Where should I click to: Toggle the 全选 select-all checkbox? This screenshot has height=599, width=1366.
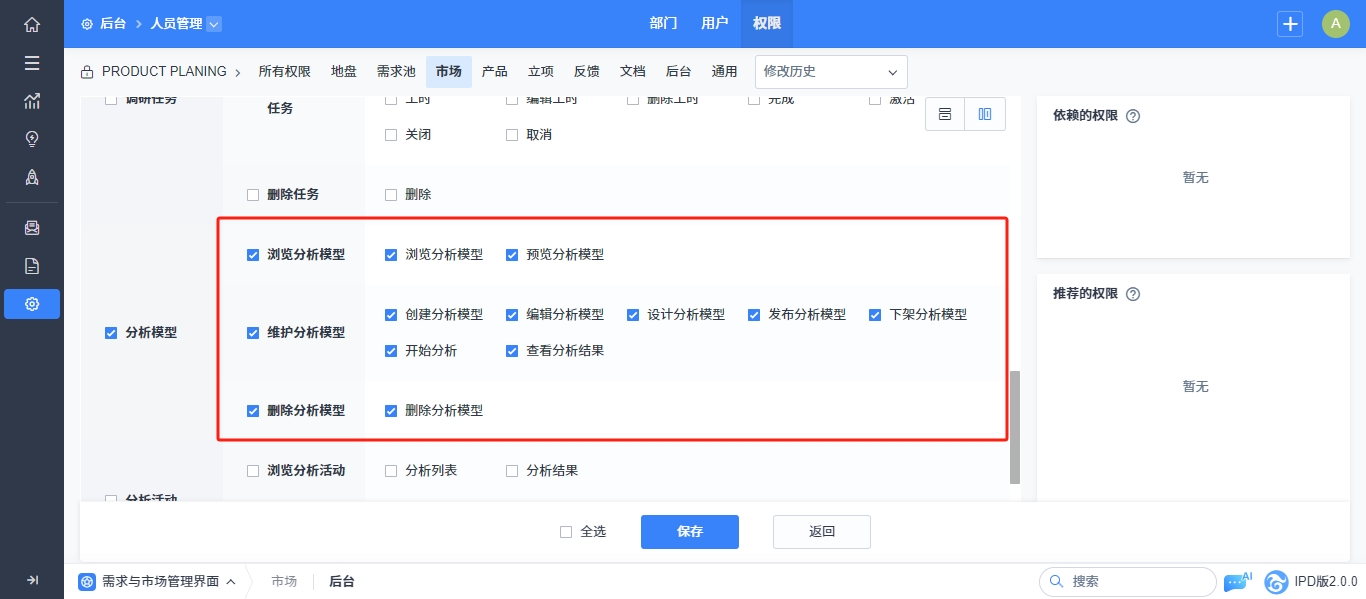[x=566, y=532]
